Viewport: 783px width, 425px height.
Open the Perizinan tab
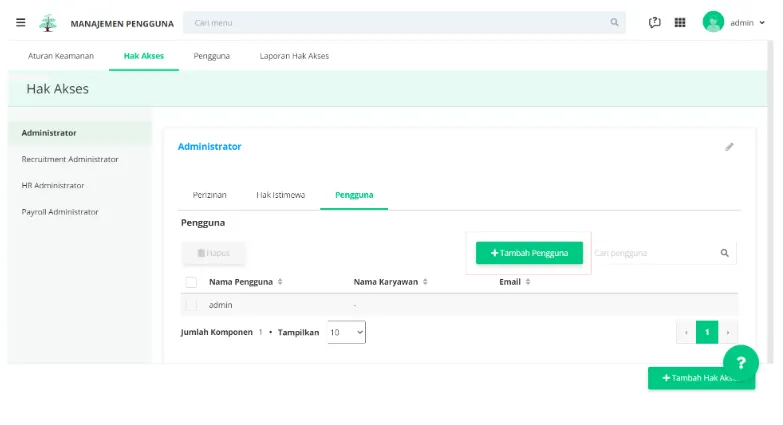coord(209,195)
